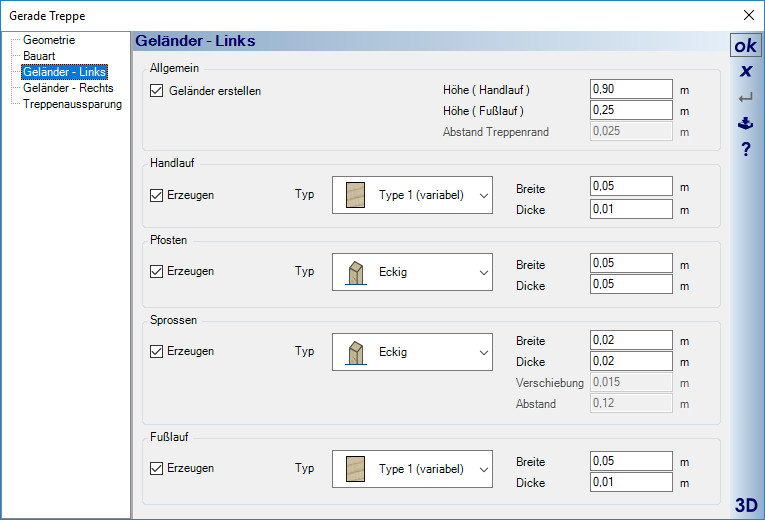The image size is (765, 520).
Task: Cancel dialog with the blue x icon
Action: (x=745, y=72)
